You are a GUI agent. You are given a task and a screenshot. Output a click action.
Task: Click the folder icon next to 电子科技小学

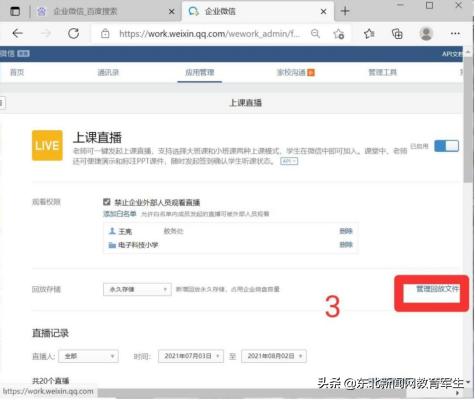click(112, 245)
